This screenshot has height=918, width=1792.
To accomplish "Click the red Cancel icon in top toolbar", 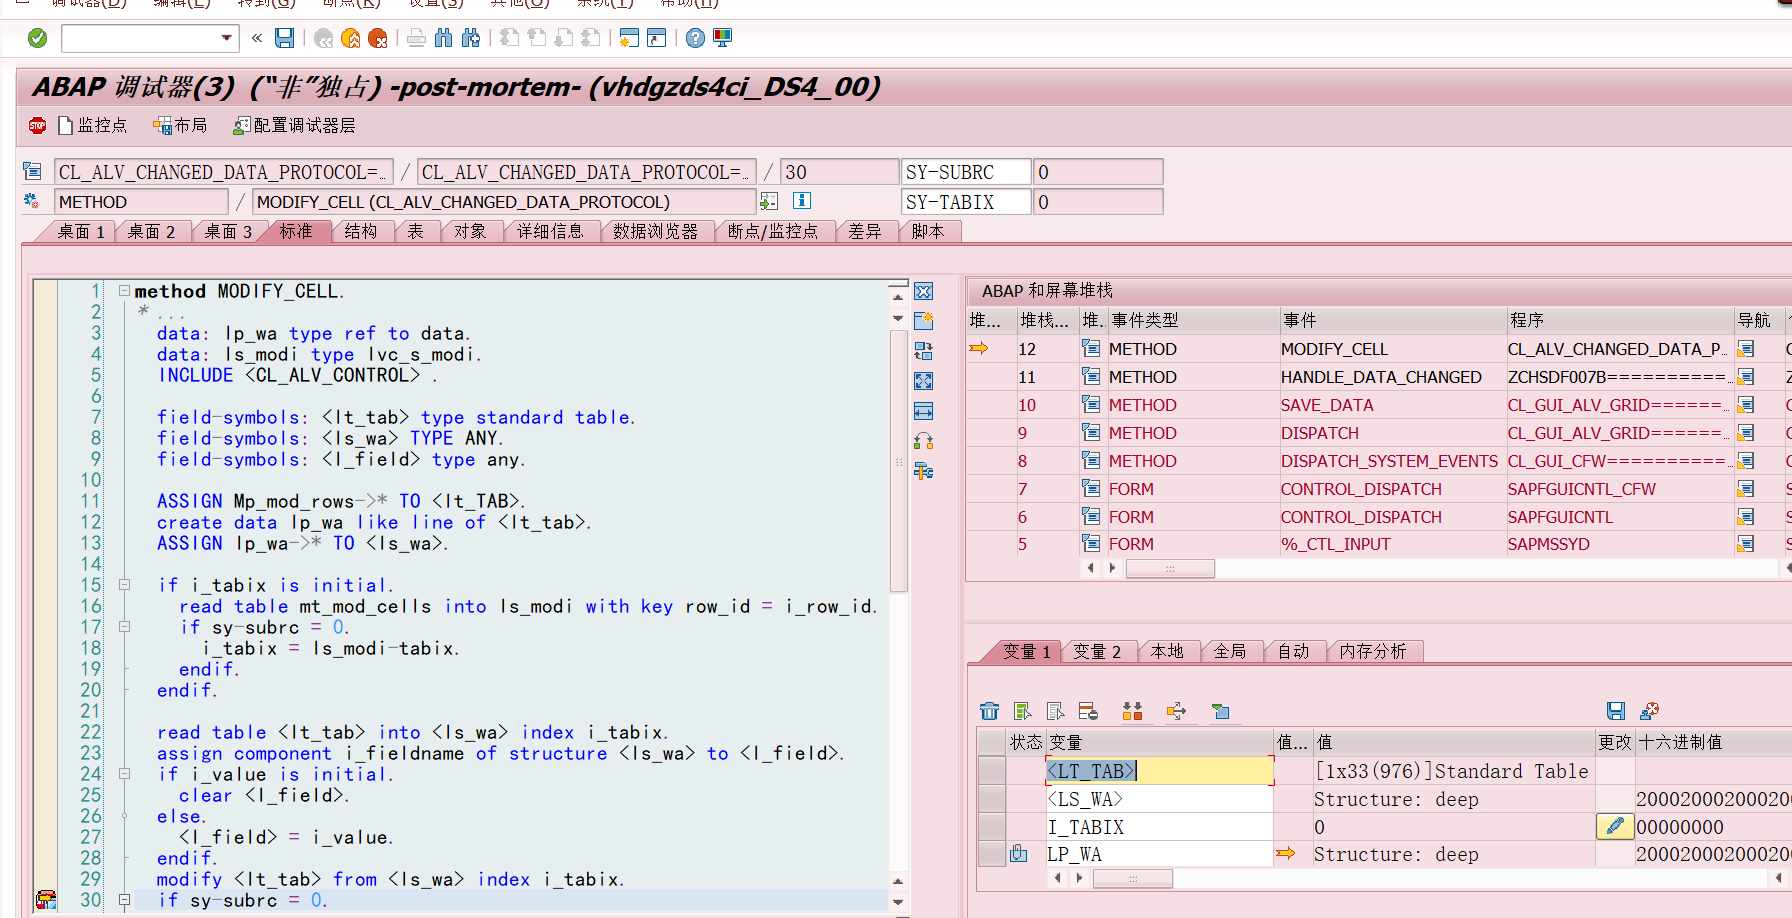I will click(378, 38).
